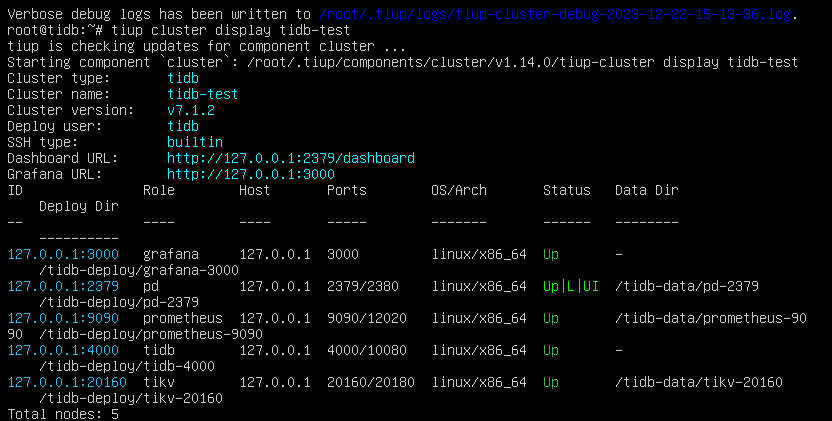The image size is (832, 421).
Task: Open the Grafana URL http://127.0.0.1:3000
Action: pyautogui.click(x=250, y=174)
